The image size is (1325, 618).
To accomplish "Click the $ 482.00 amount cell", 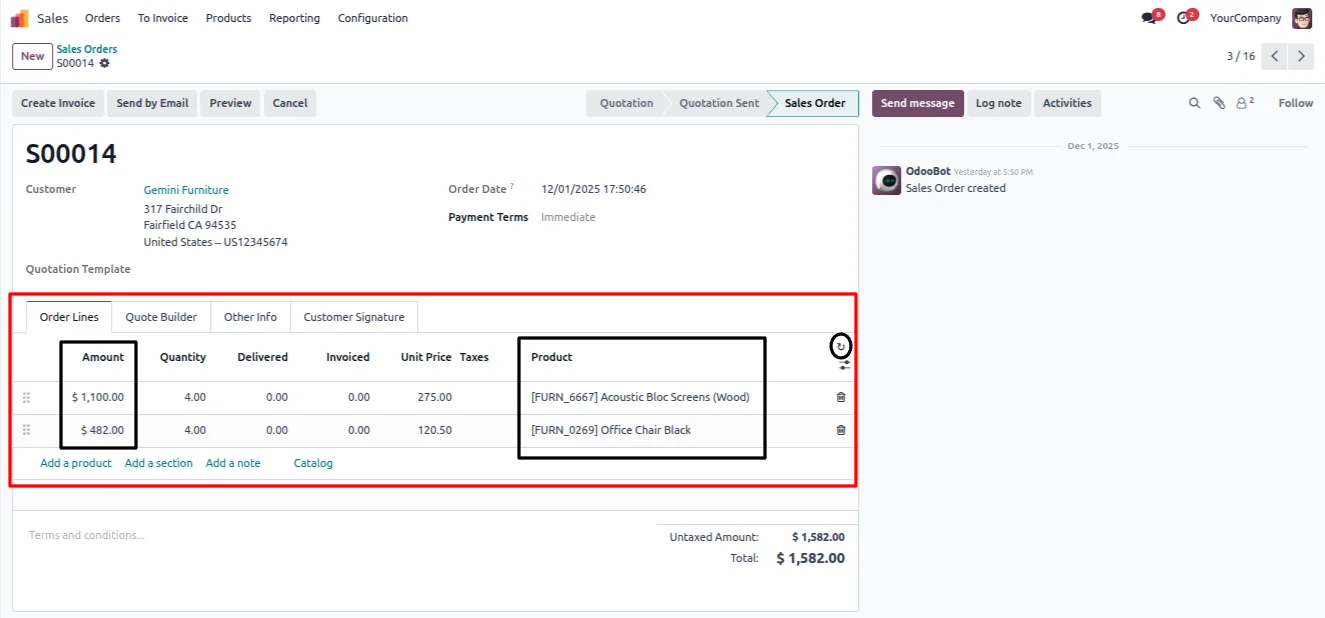I will click(x=103, y=430).
